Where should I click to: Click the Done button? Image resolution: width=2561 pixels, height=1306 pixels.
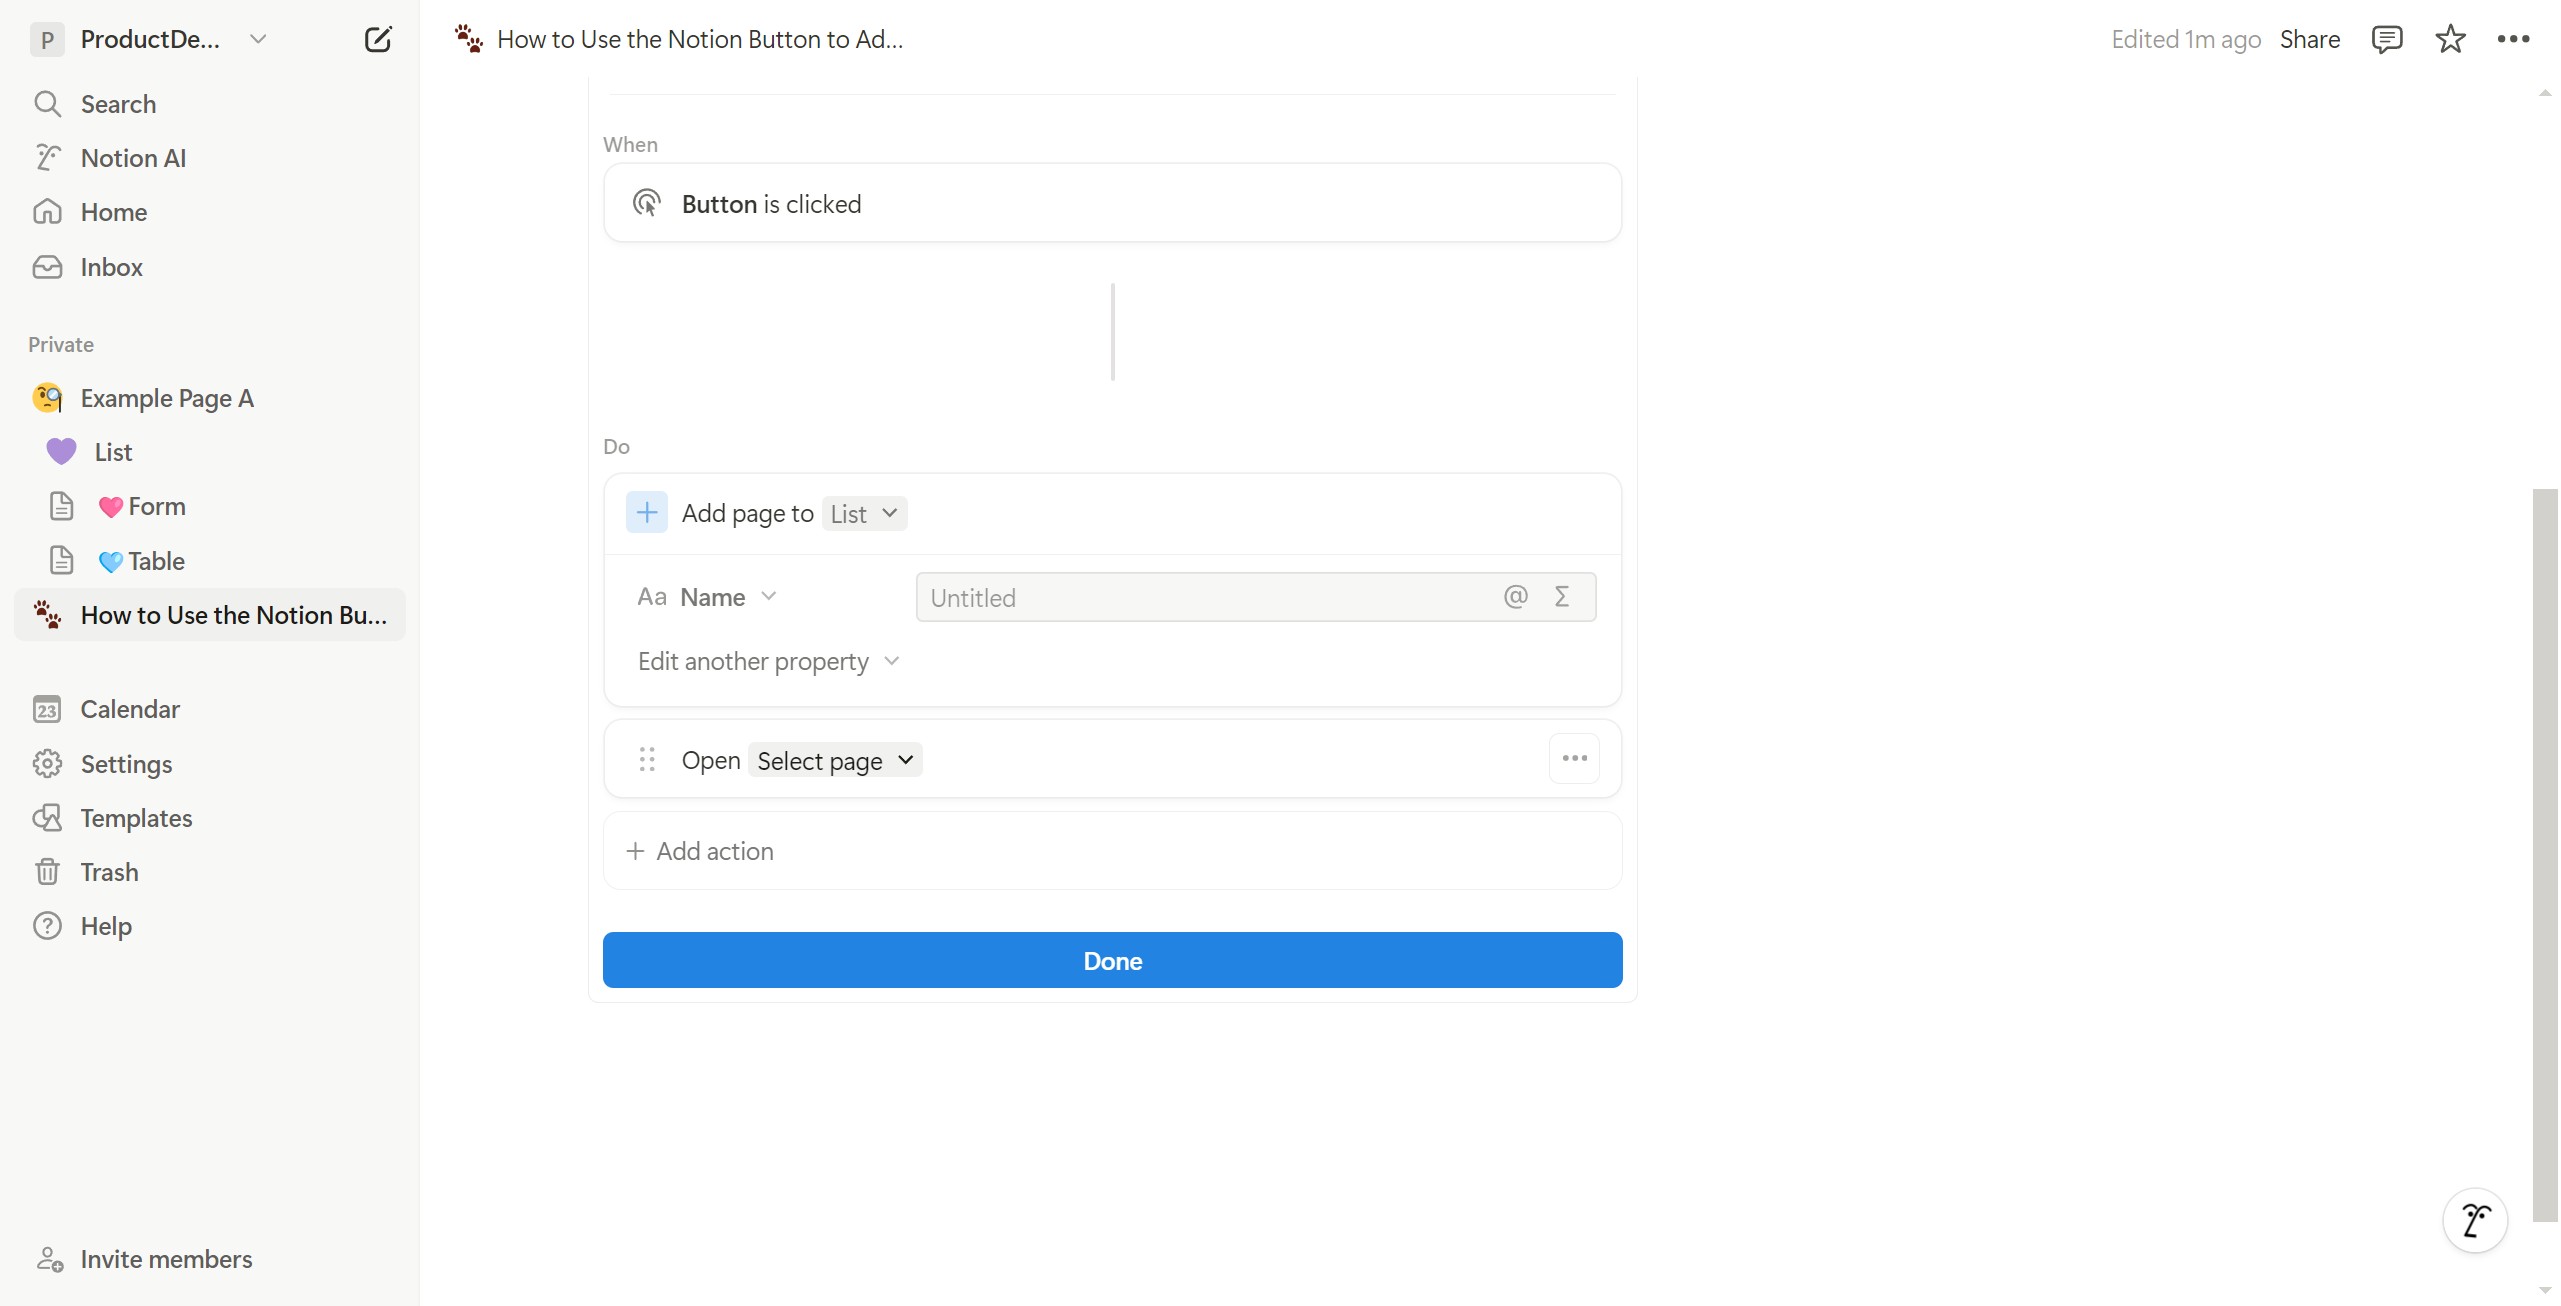pyautogui.click(x=1112, y=960)
